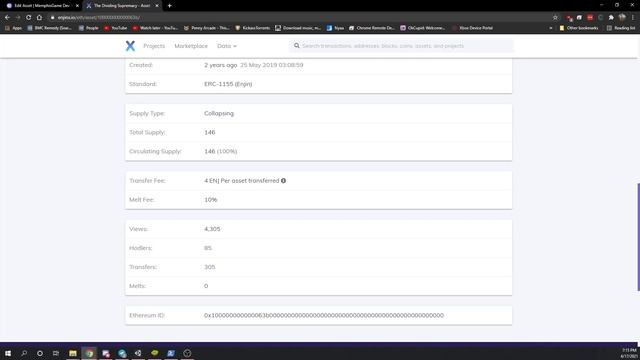Image resolution: width=640 pixels, height=360 pixels.
Task: Click the red extension icon in the toolbar
Action: [590, 18]
